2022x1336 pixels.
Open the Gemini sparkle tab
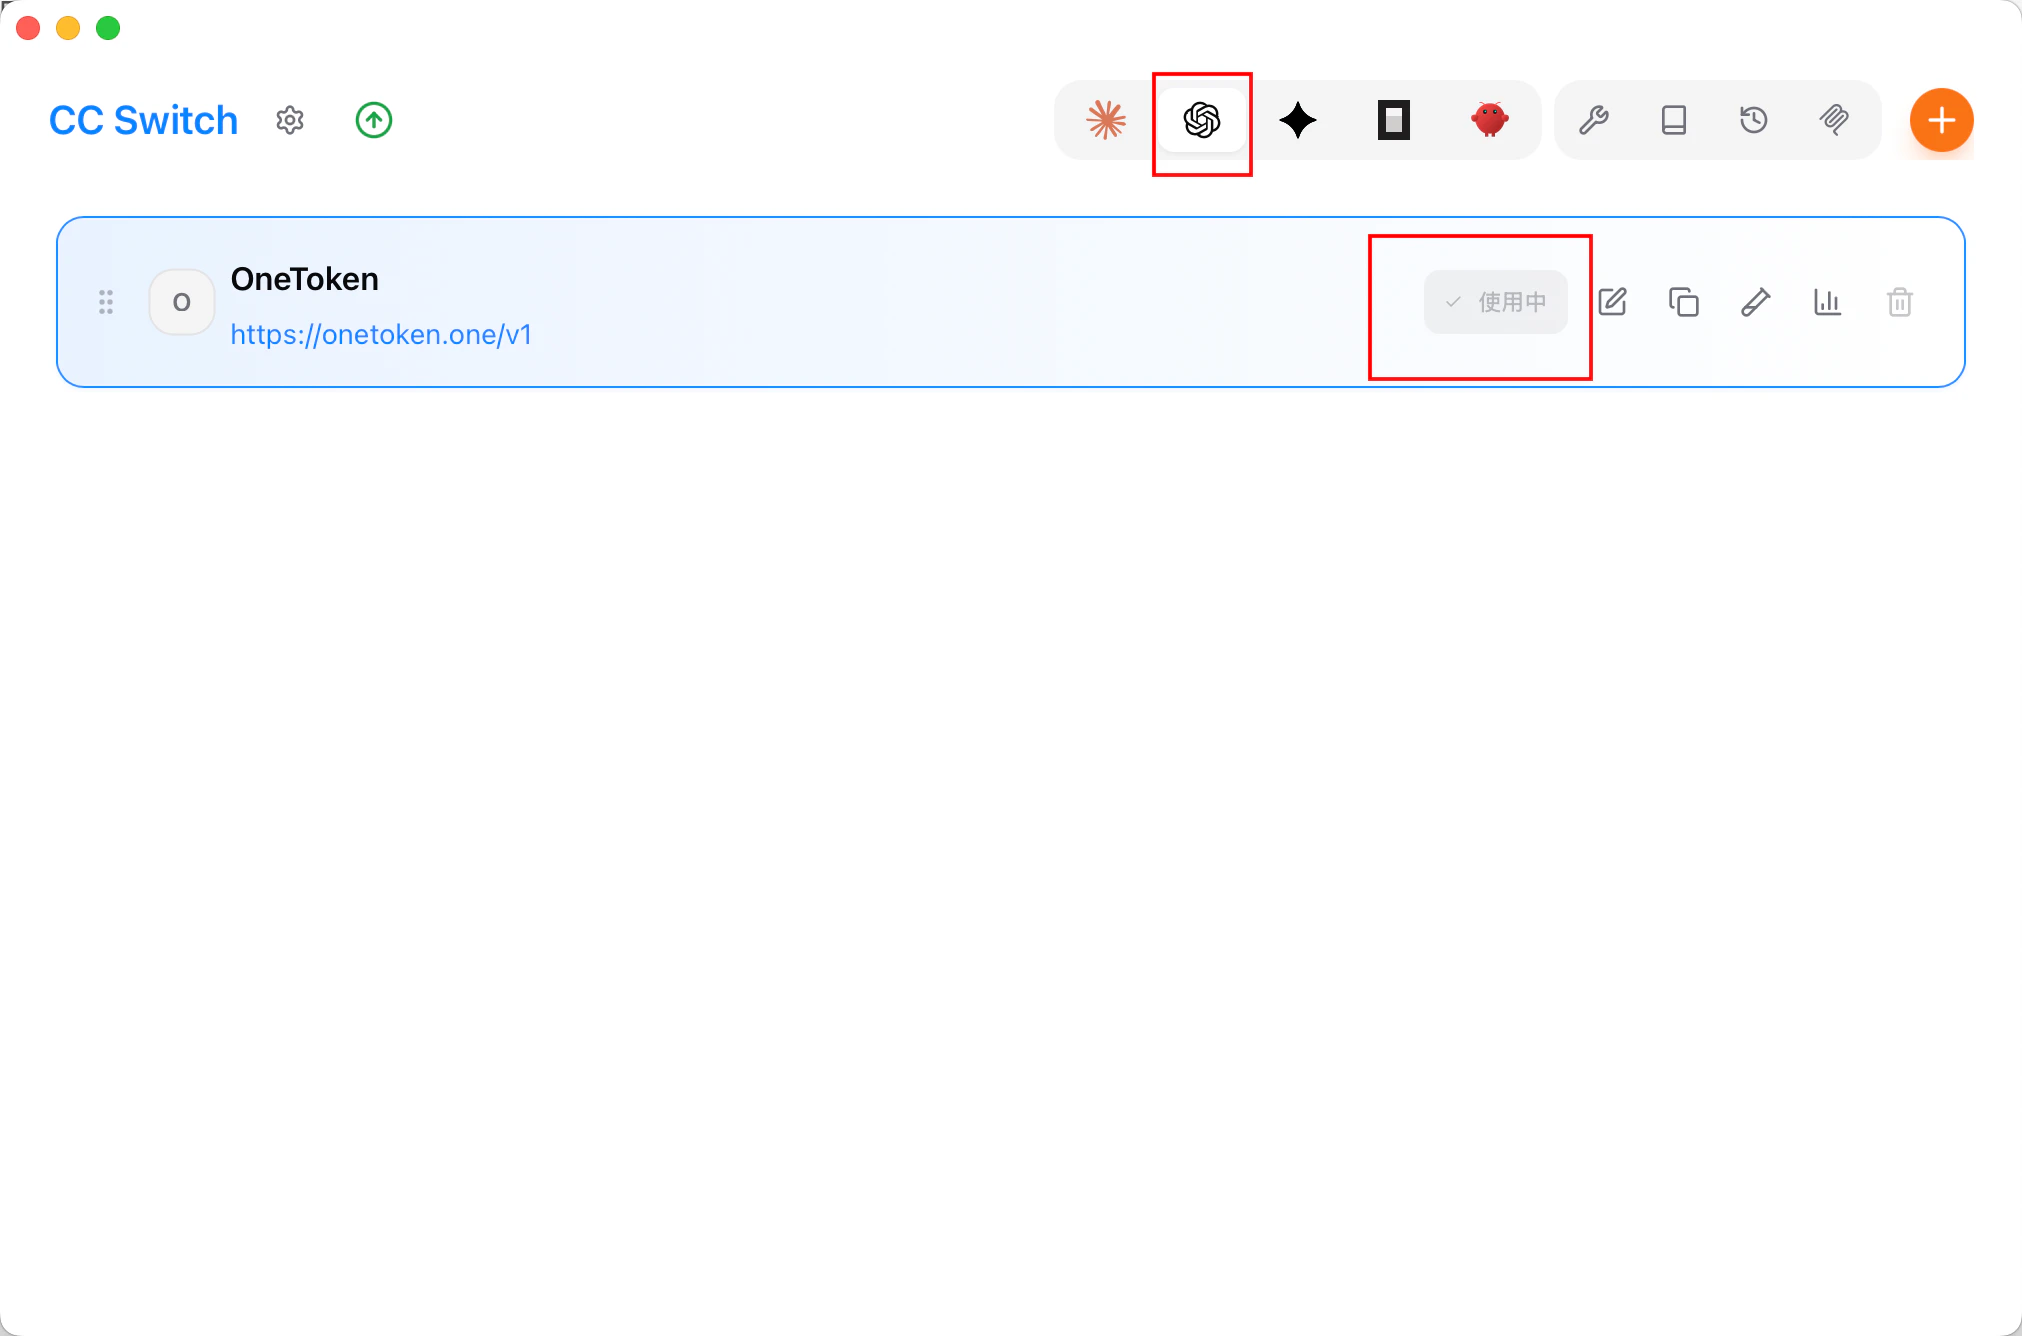point(1298,120)
